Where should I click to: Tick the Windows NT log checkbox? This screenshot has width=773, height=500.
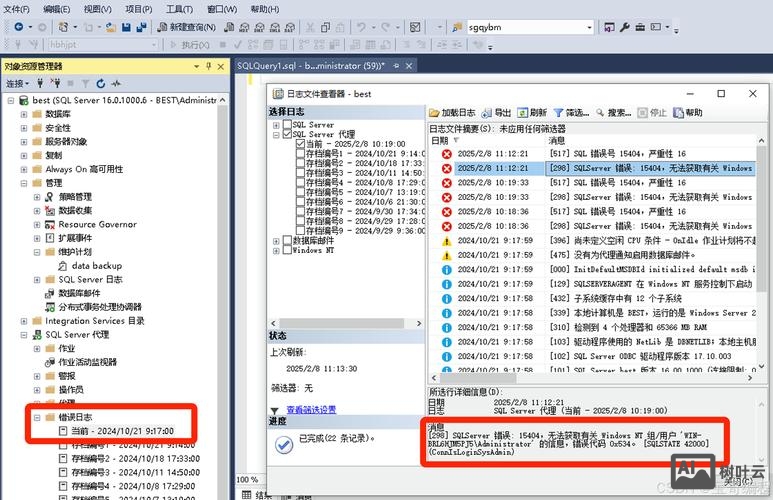(287, 250)
